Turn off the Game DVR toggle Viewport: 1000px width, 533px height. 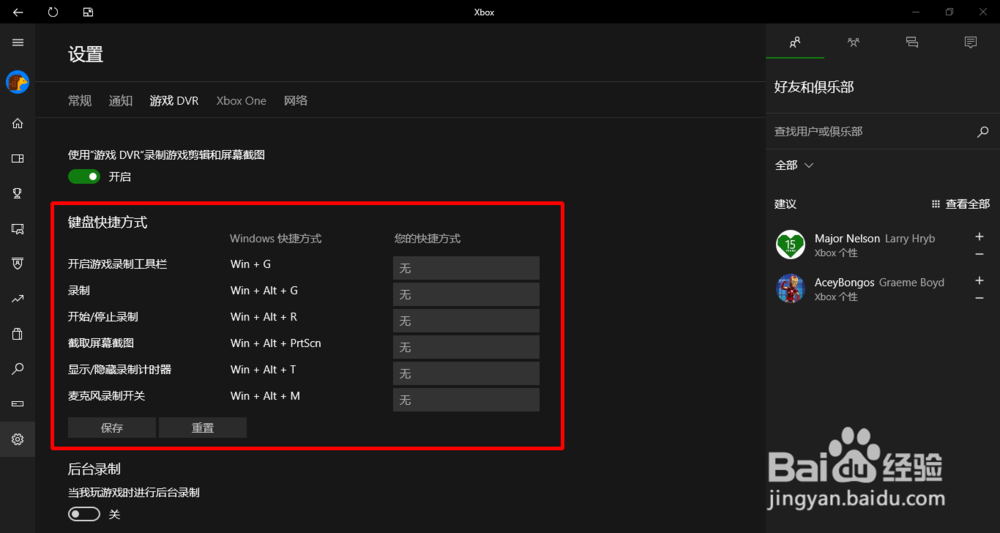pos(84,177)
